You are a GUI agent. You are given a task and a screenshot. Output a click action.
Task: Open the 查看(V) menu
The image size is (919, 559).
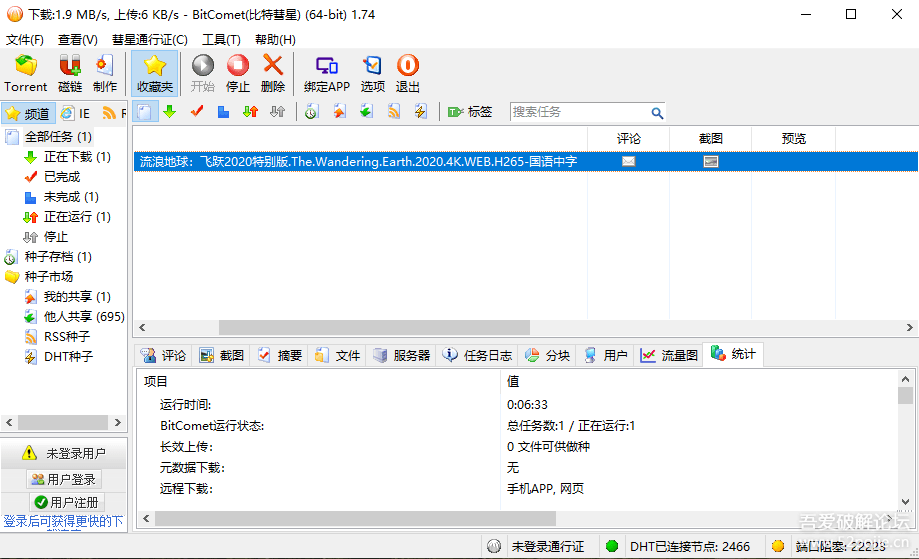[x=77, y=39]
